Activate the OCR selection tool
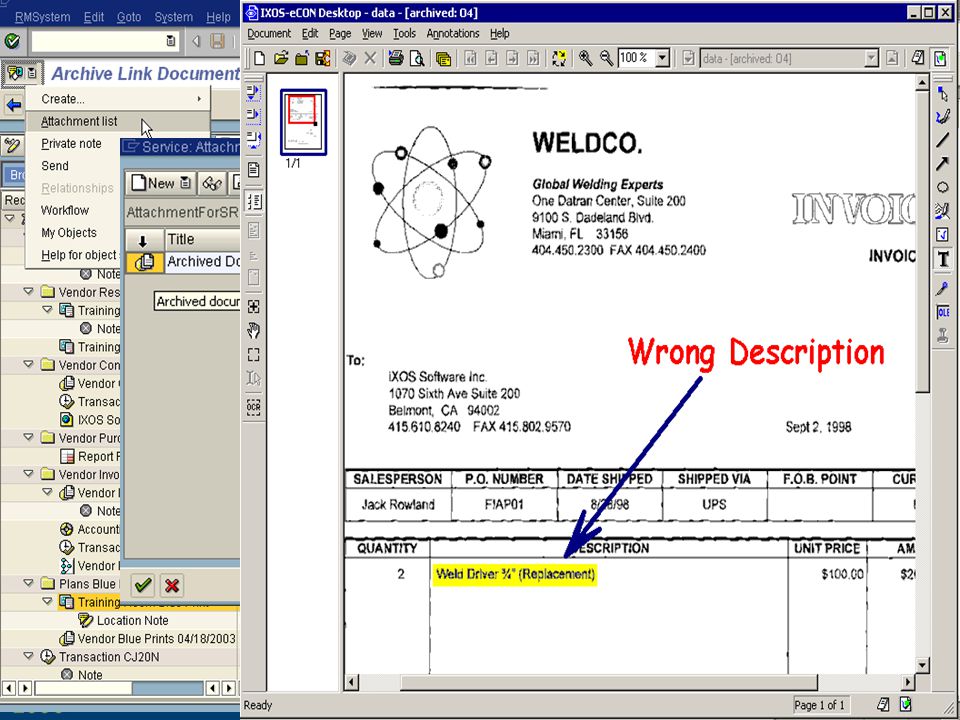 [253, 407]
